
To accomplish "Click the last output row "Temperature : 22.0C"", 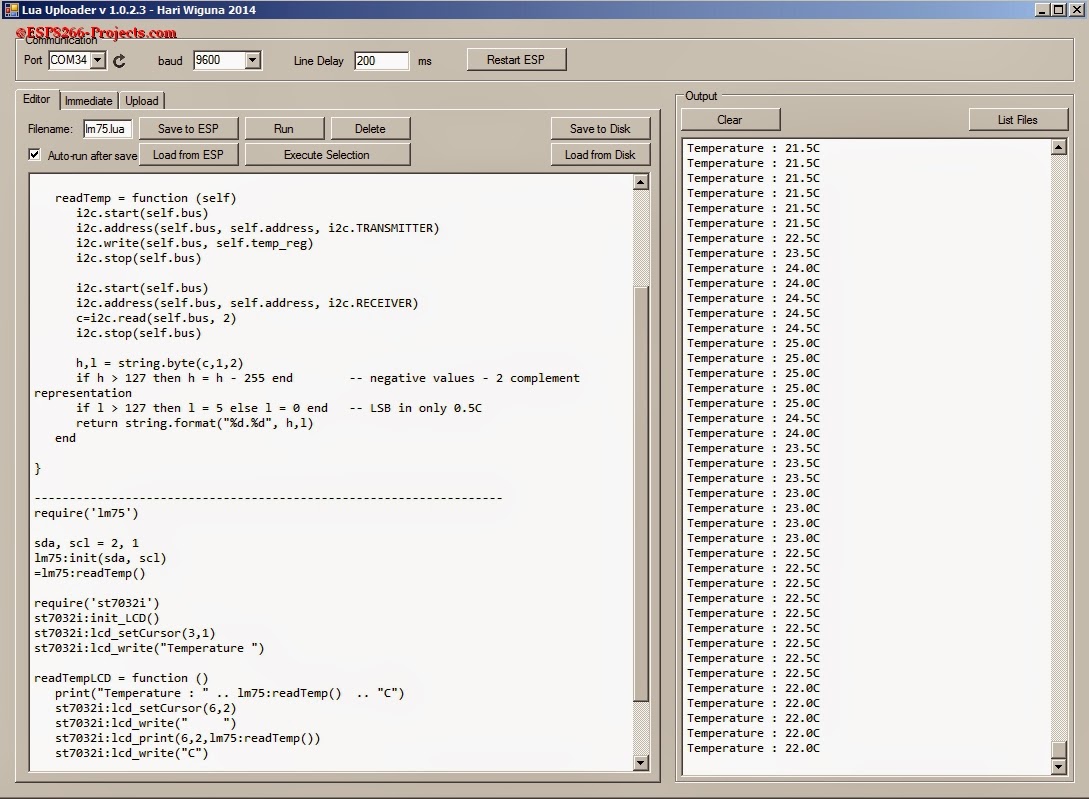I will coord(753,748).
